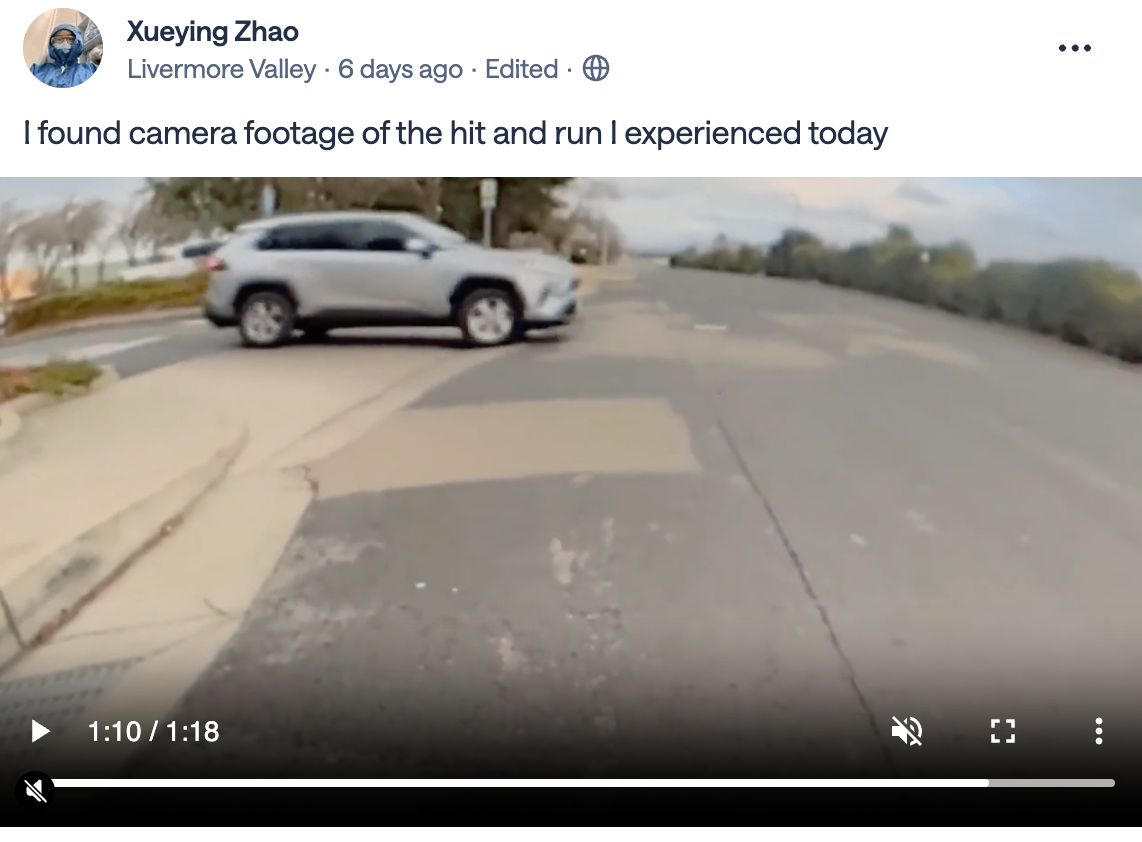Toggle the round muted overlay badge
Viewport: 1142px width, 842px height.
click(35, 790)
